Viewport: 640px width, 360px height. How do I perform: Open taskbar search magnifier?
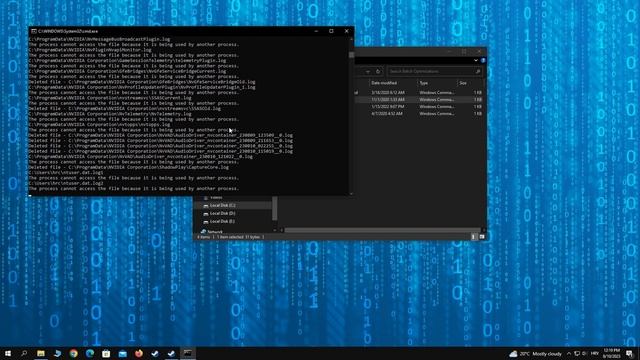point(24,353)
